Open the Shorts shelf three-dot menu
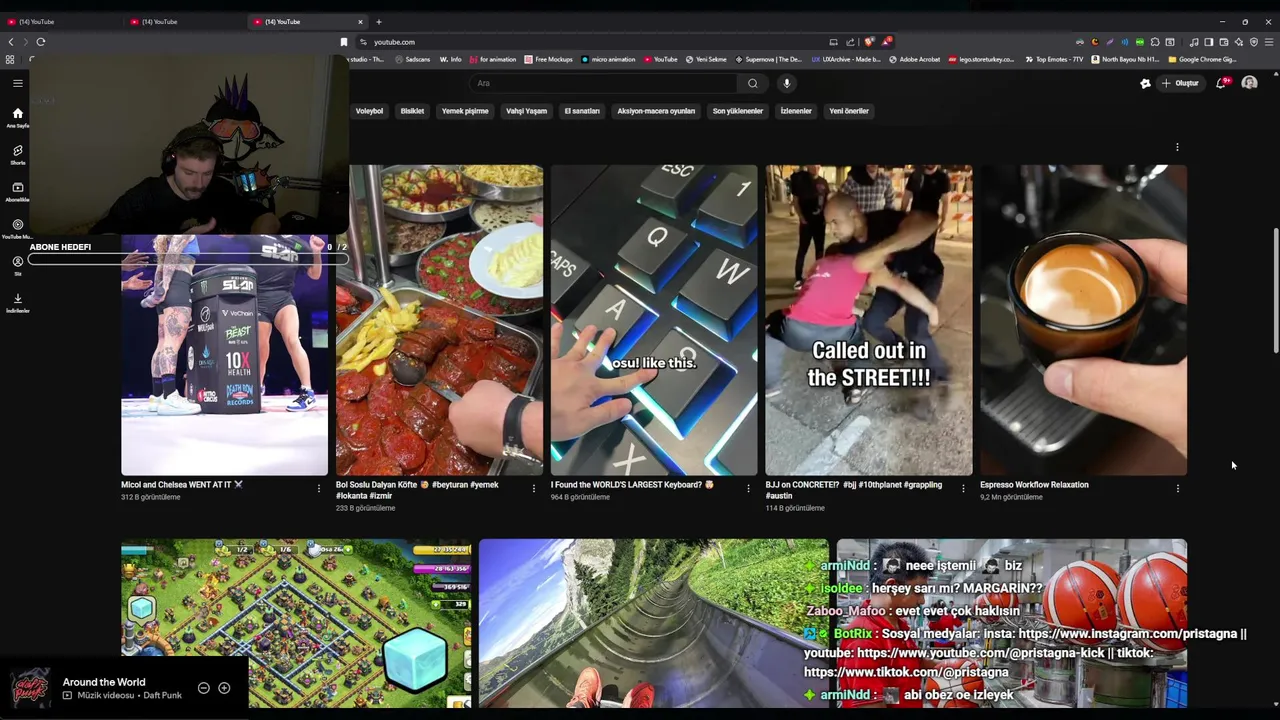The width and height of the screenshot is (1280, 720). [x=1177, y=147]
